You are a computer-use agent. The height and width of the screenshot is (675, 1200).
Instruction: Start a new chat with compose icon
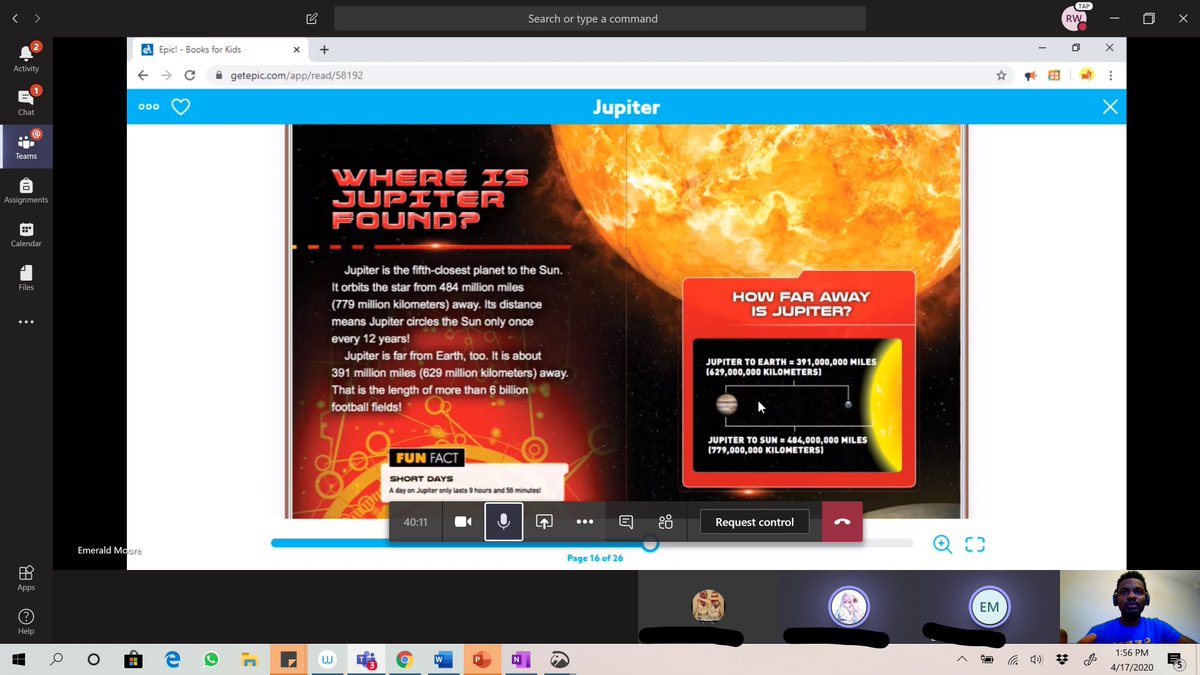click(x=312, y=18)
